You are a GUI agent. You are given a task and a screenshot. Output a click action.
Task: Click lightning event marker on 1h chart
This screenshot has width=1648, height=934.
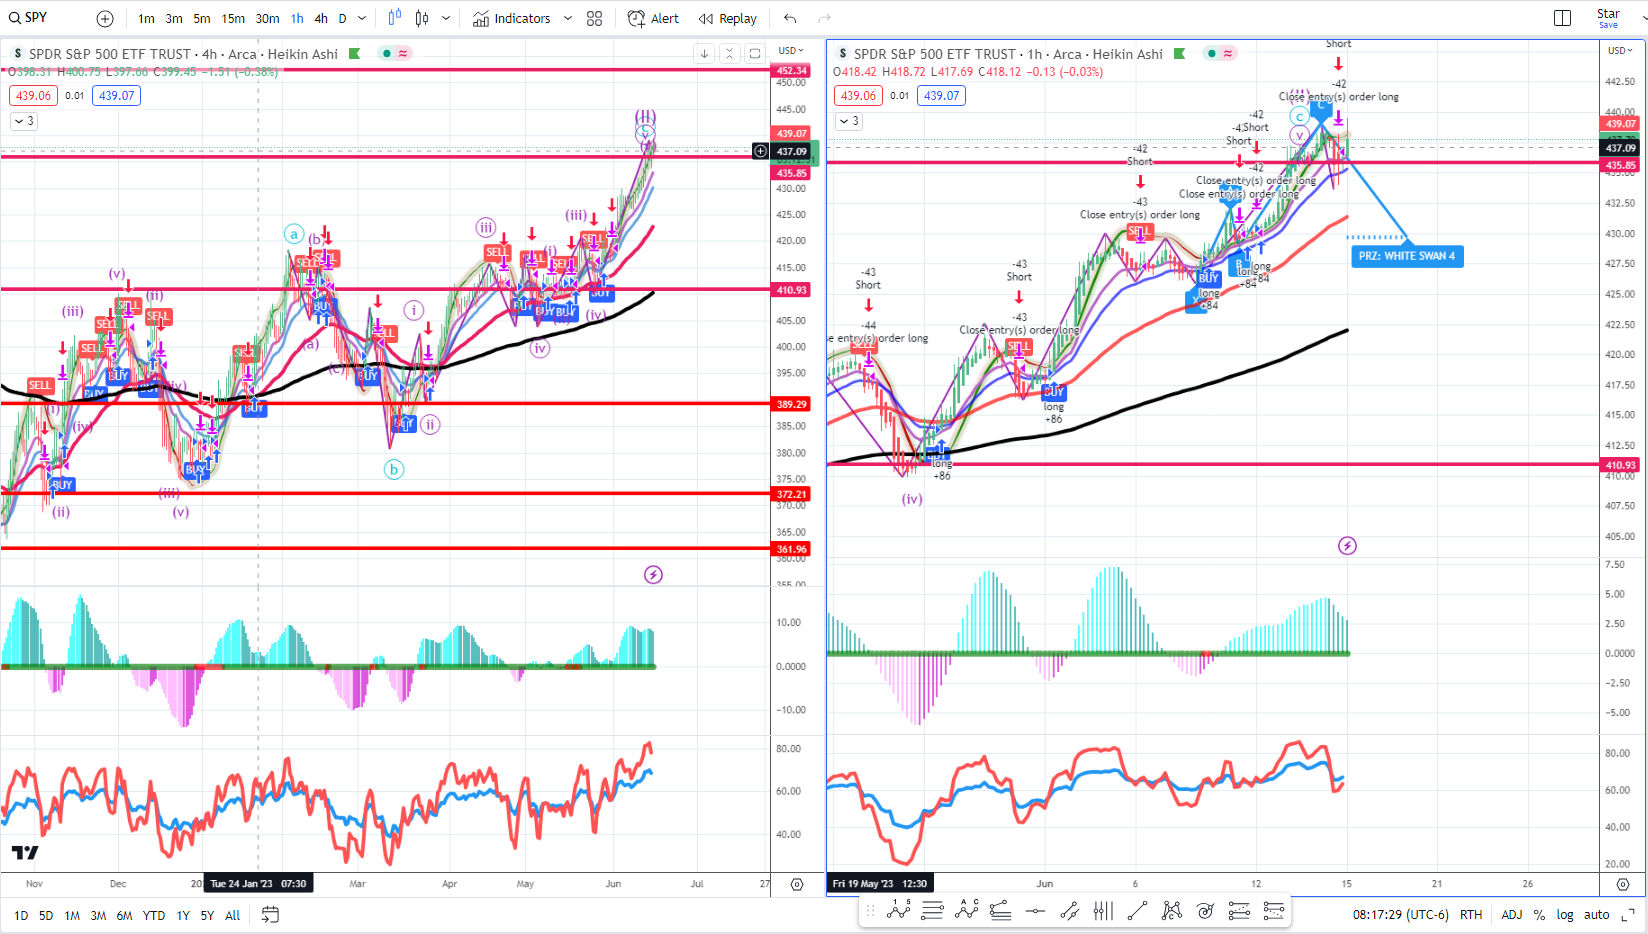pos(1347,546)
